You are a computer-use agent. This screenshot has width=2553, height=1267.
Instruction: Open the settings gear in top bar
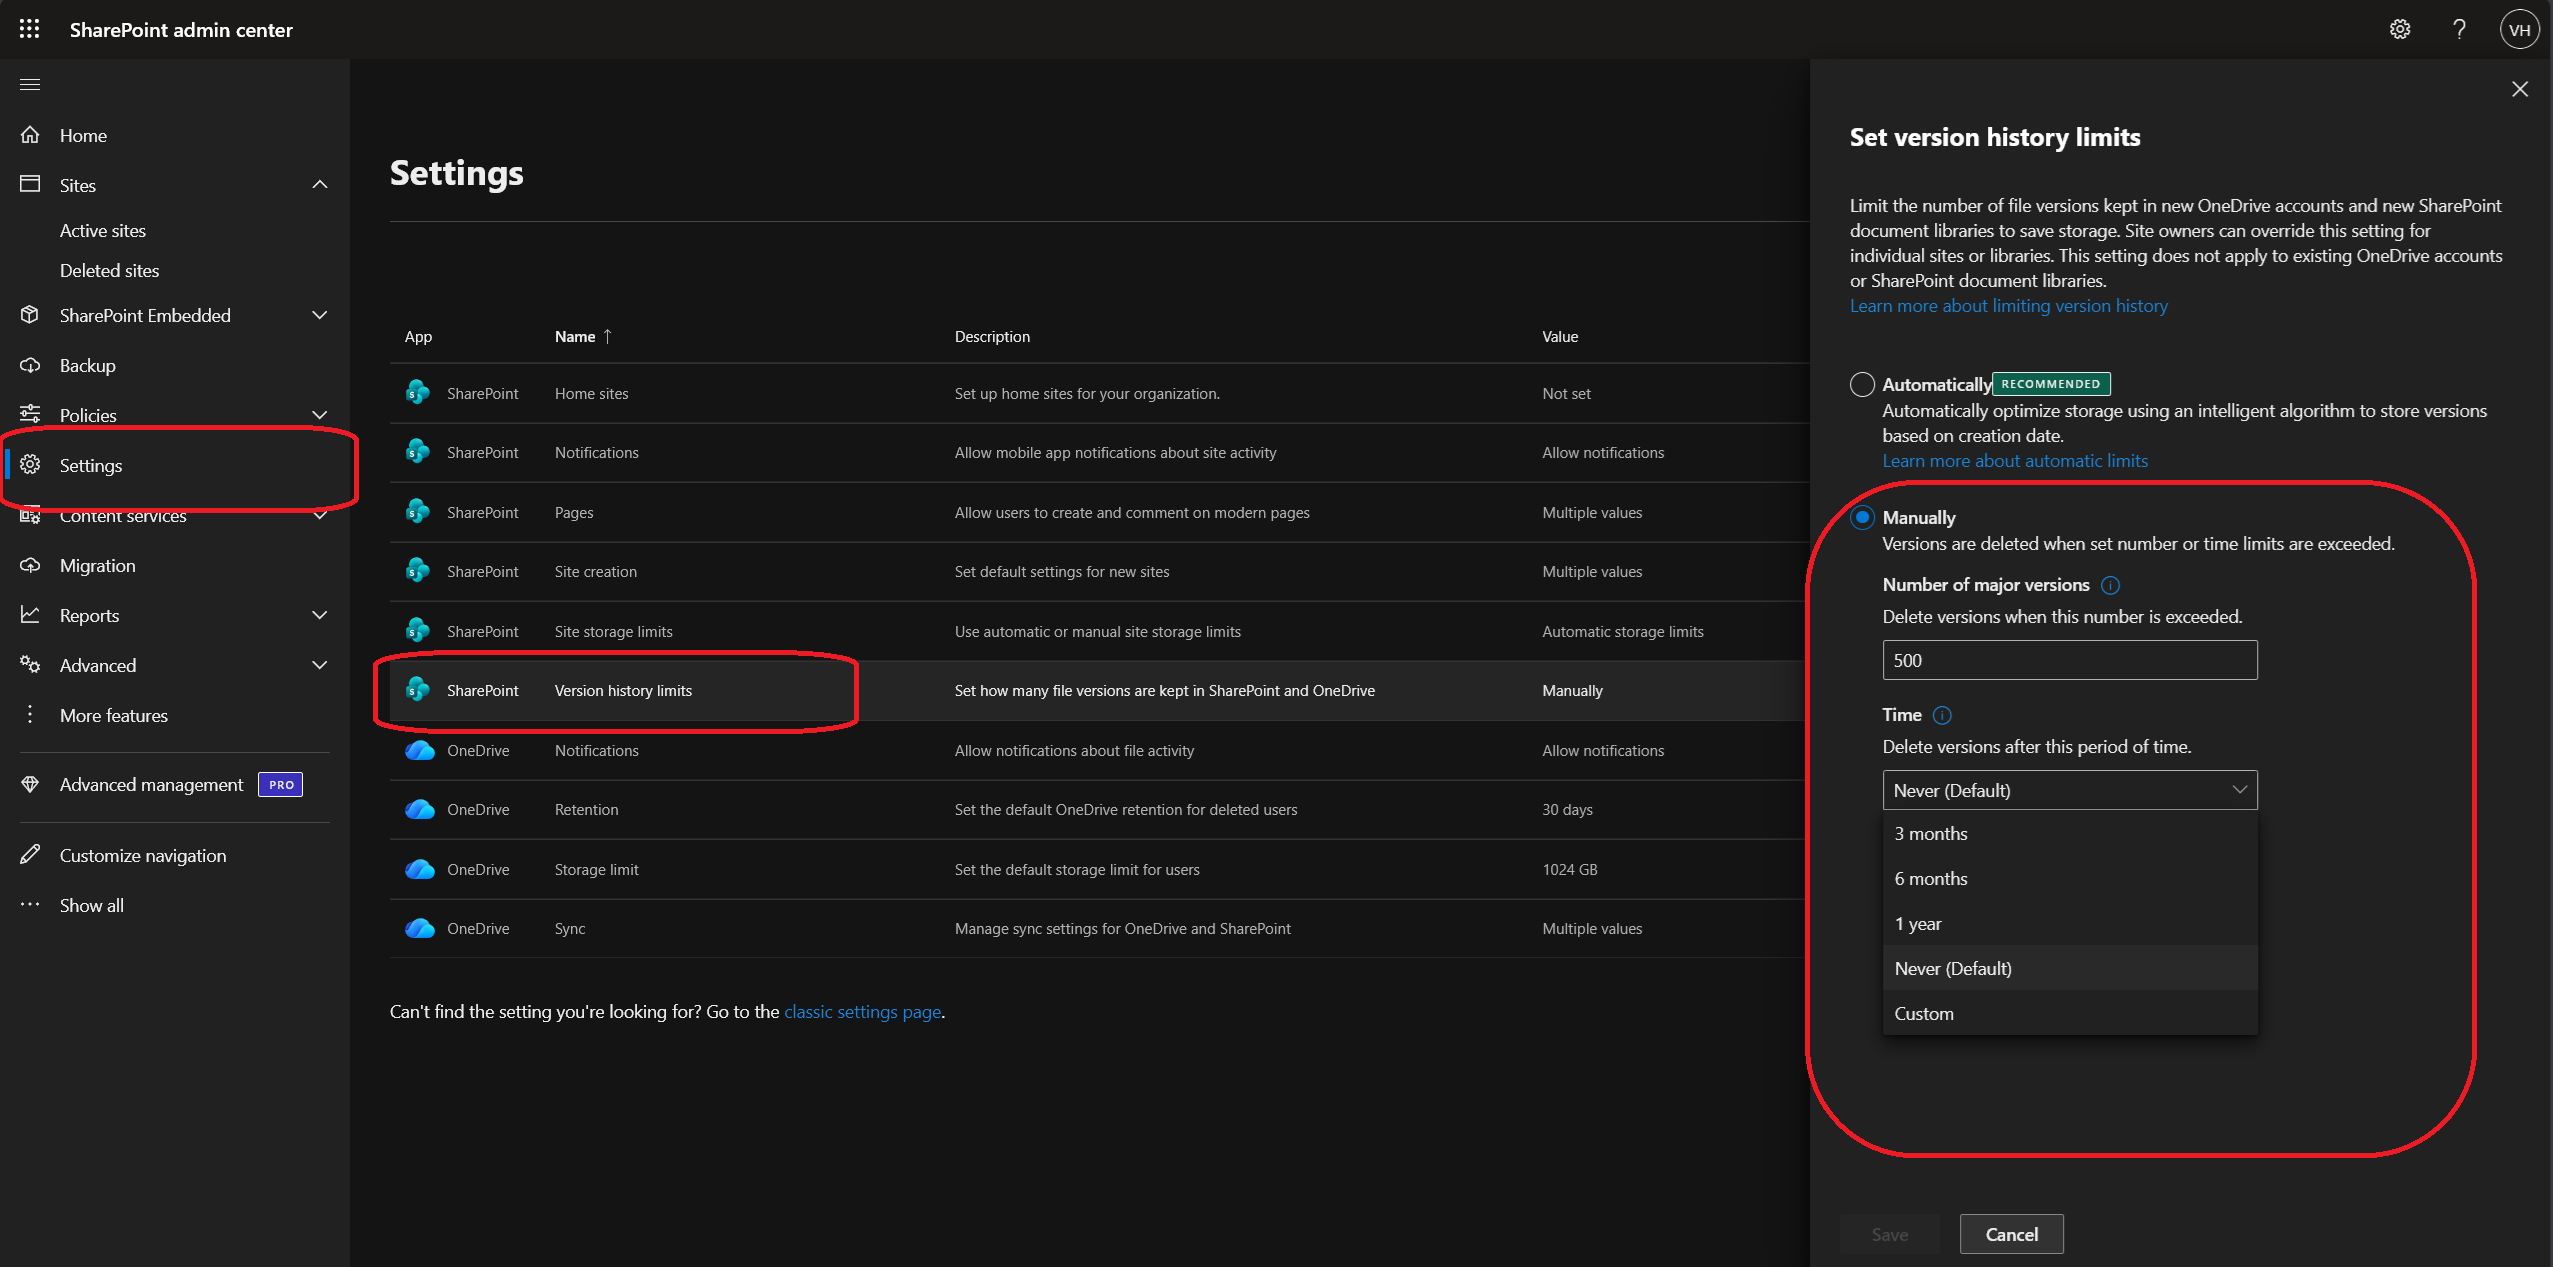[x=2399, y=29]
